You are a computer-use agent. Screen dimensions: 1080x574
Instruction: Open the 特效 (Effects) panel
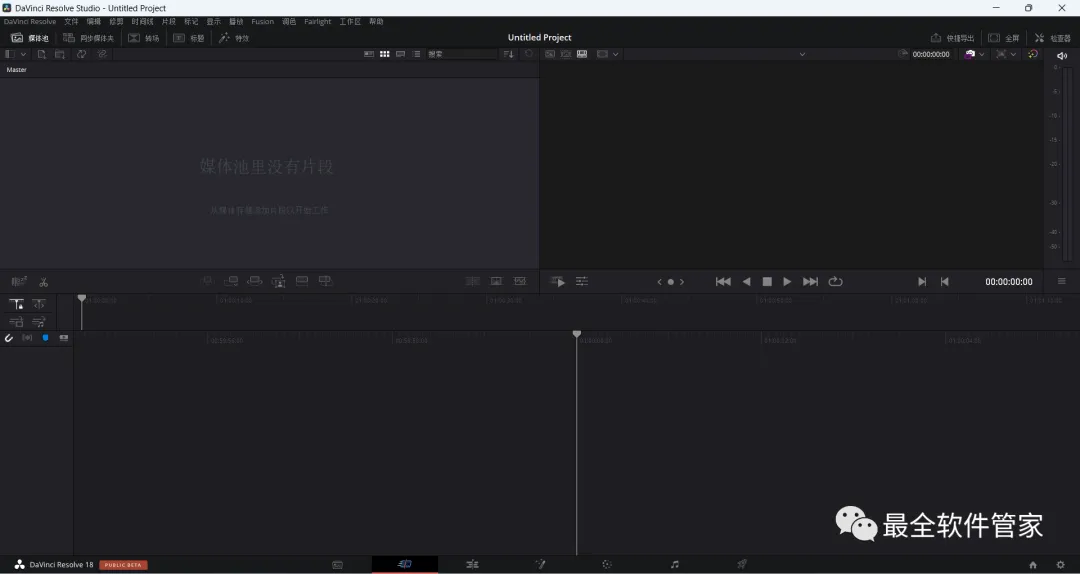pos(234,38)
